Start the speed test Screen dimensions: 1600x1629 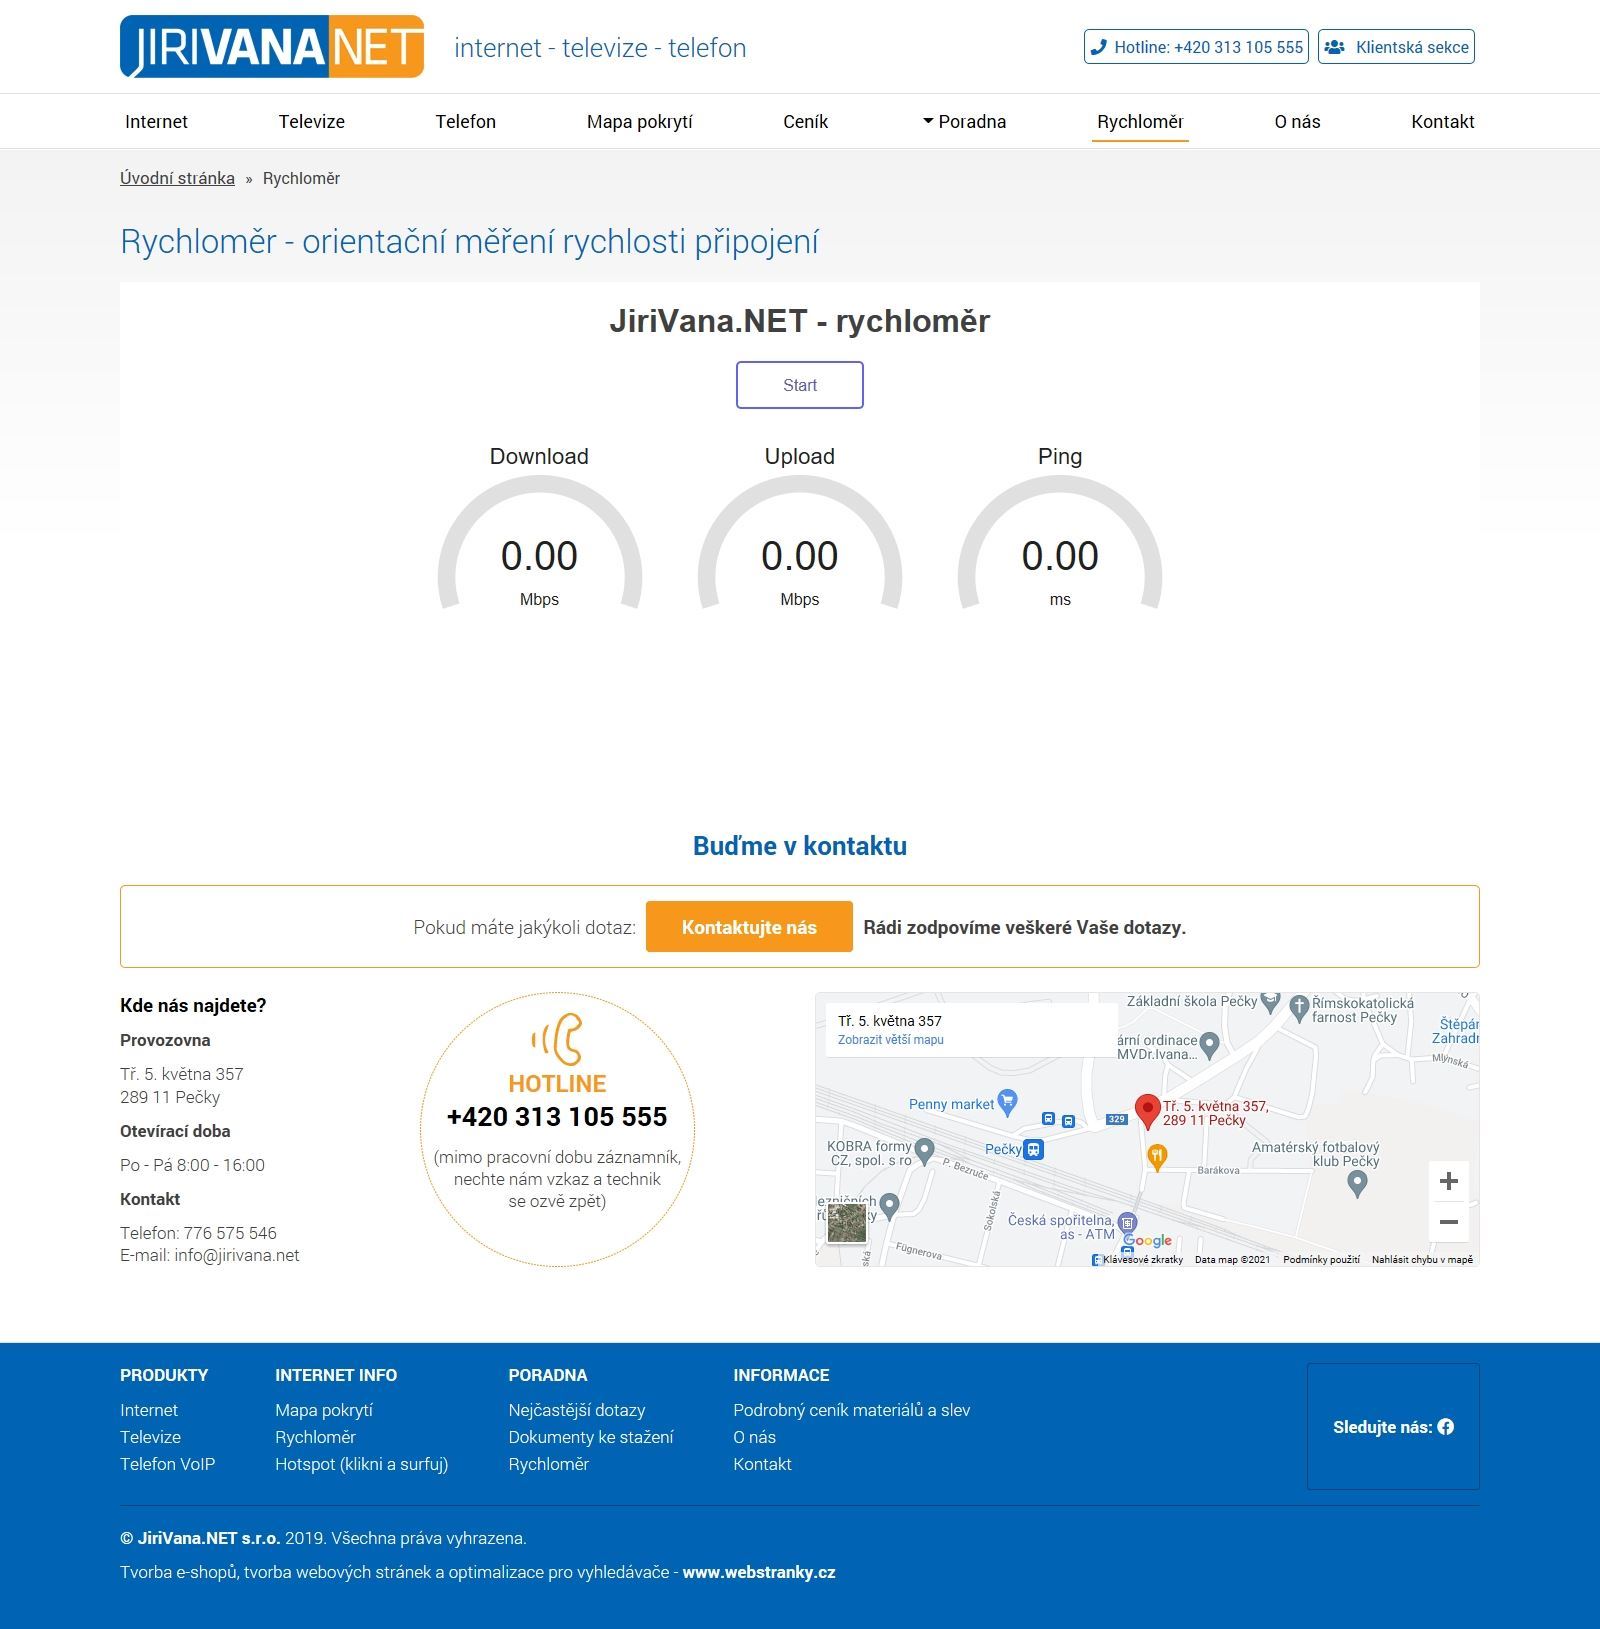tap(800, 385)
